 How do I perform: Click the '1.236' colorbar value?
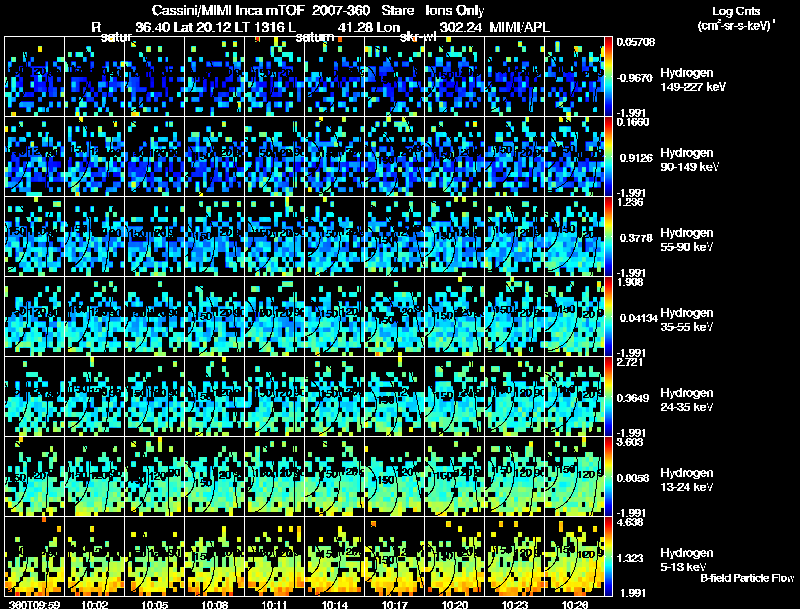tap(630, 202)
